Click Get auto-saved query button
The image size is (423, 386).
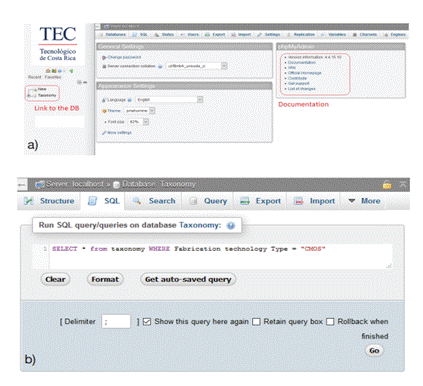[188, 279]
